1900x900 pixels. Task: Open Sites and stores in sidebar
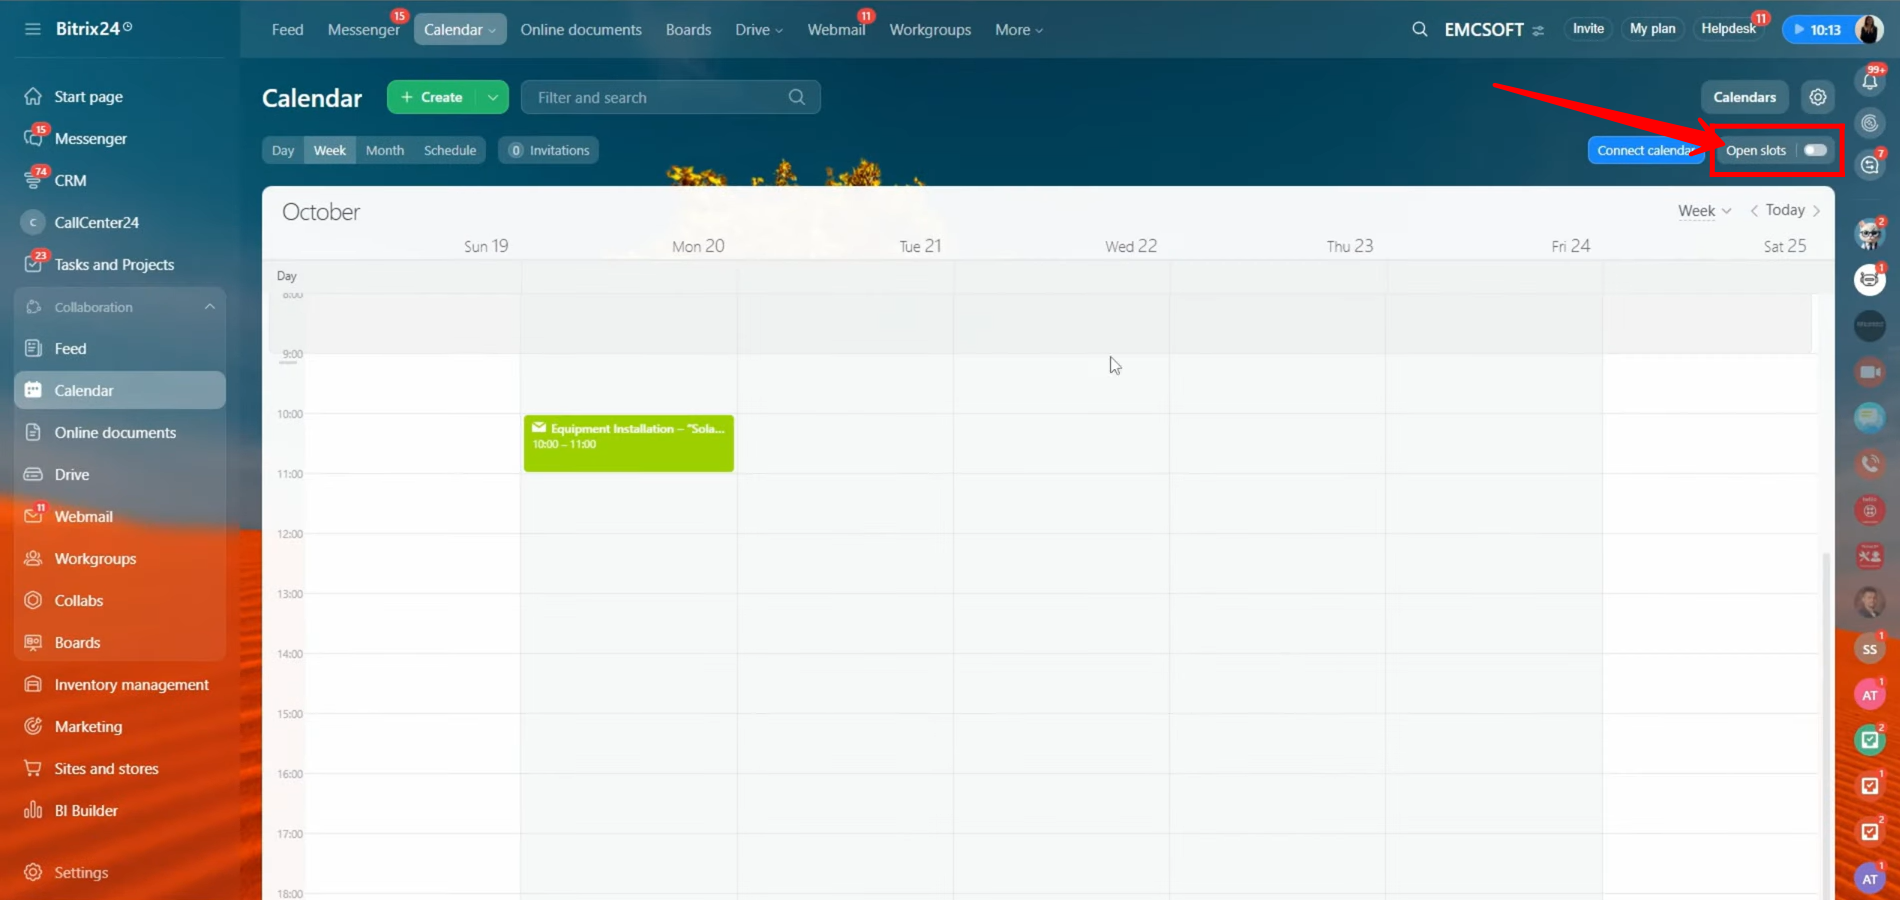tap(106, 768)
